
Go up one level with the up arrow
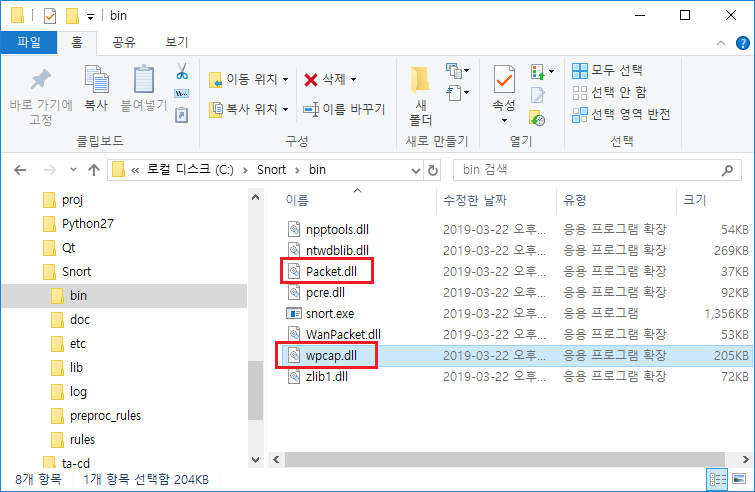coord(94,169)
